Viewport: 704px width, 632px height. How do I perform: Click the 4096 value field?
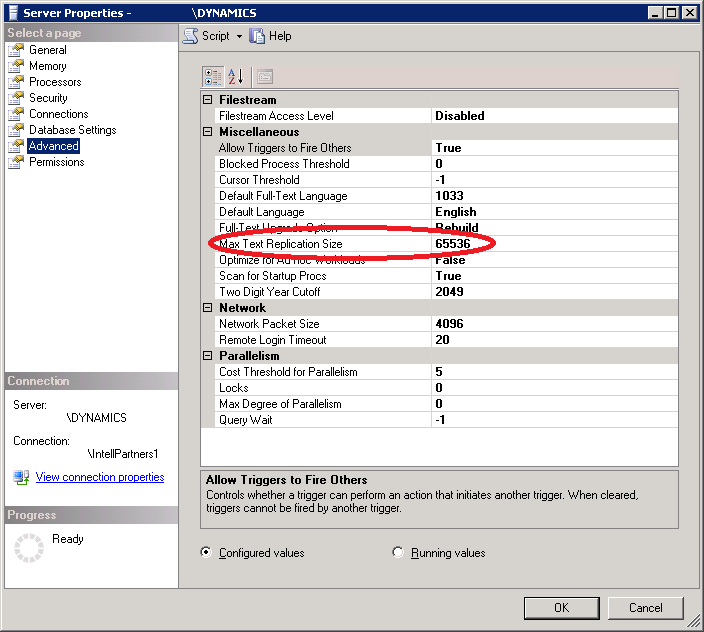click(554, 324)
